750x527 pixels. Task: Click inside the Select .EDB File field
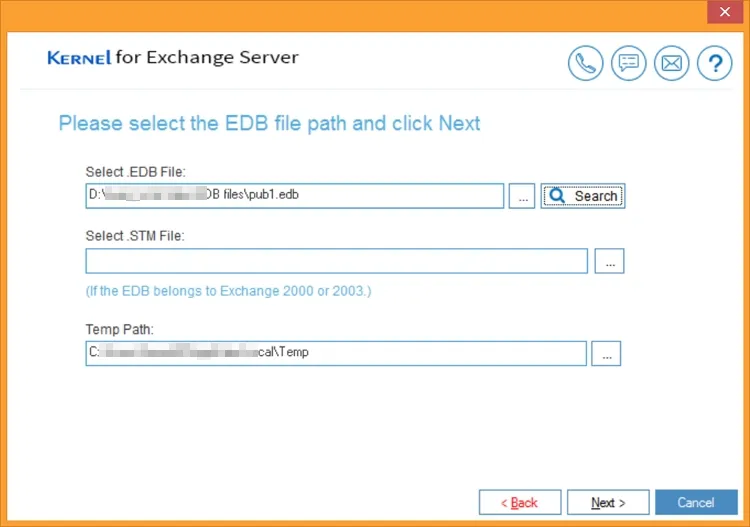tap(295, 196)
